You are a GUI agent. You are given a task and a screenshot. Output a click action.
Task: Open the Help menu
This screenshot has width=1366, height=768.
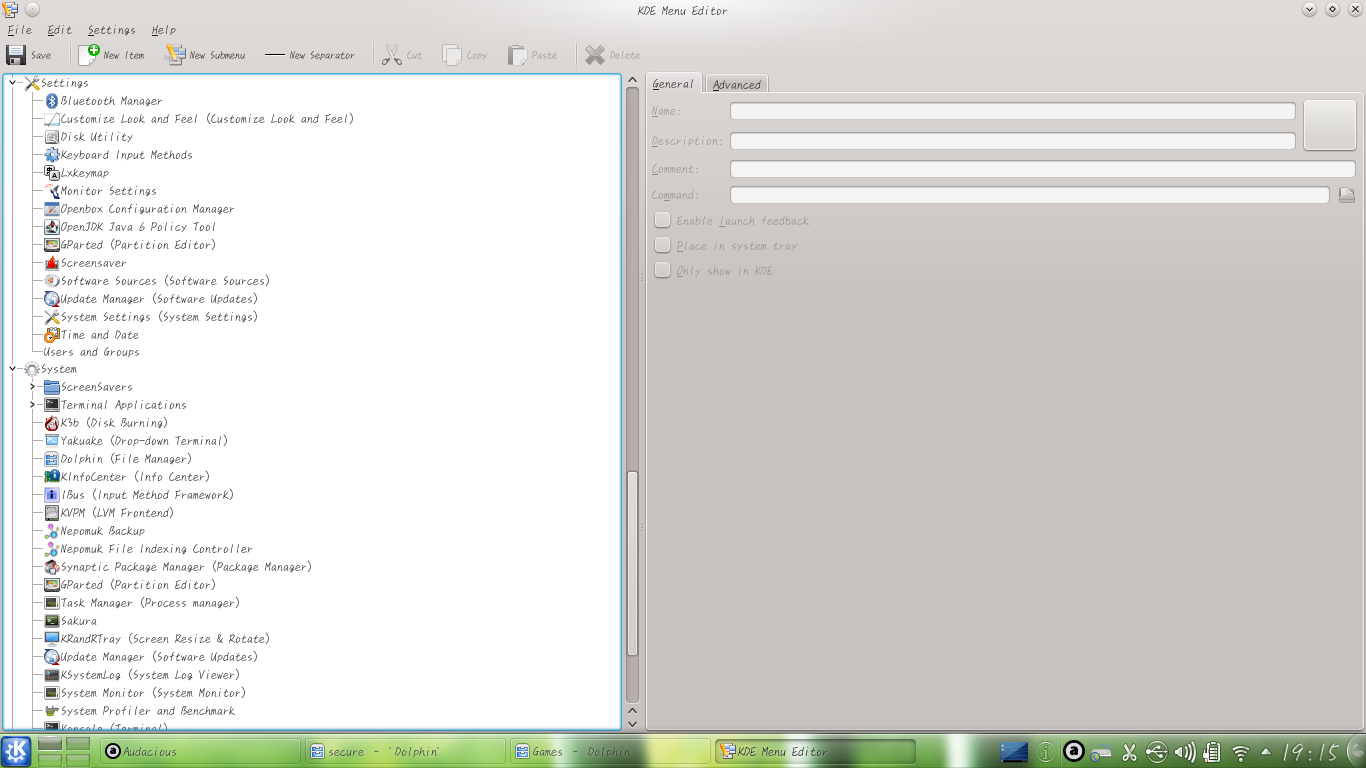pos(163,30)
